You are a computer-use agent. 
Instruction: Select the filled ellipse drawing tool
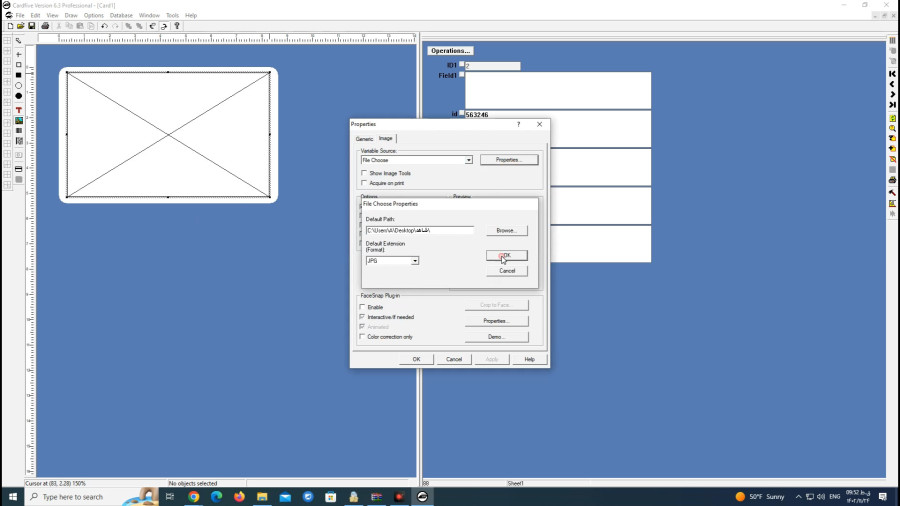click(x=18, y=96)
